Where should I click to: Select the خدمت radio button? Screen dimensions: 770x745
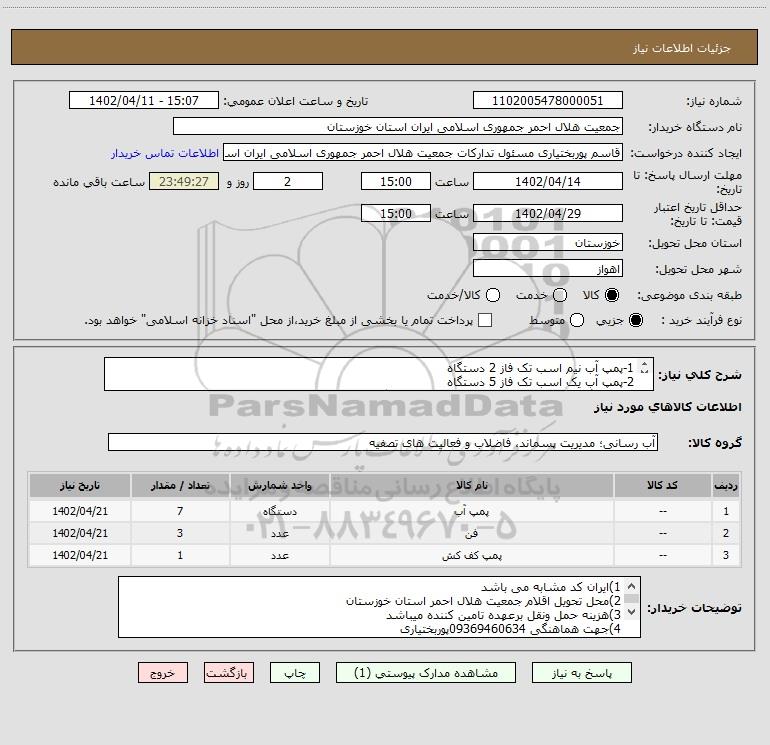point(560,295)
